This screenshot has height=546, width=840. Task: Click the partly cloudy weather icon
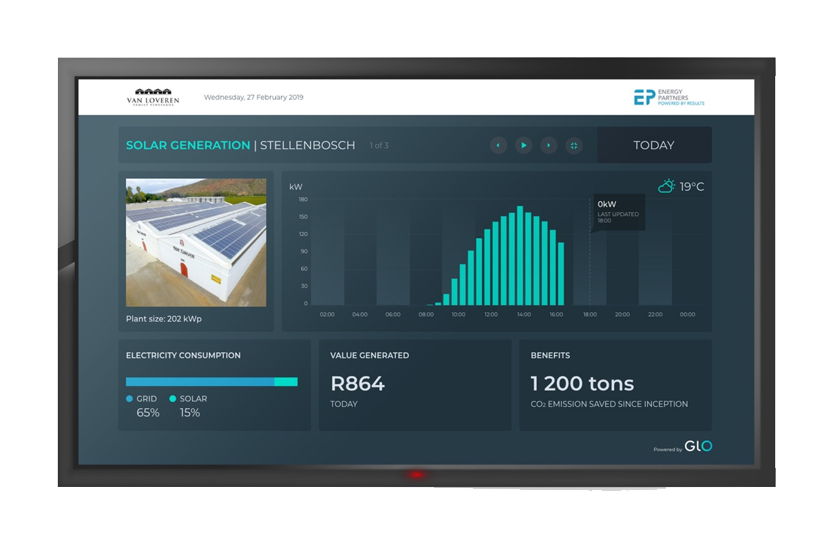(666, 186)
